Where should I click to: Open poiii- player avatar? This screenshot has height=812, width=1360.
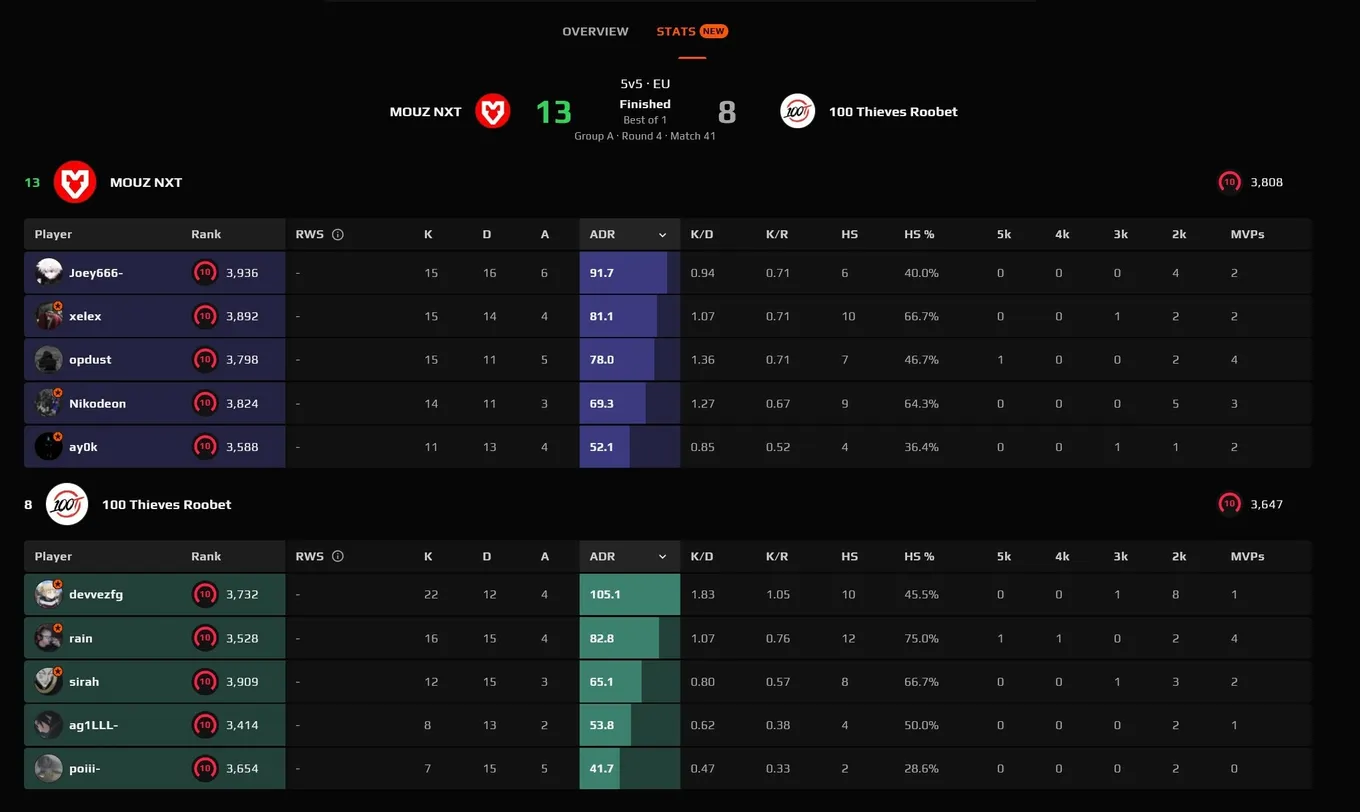(49, 768)
